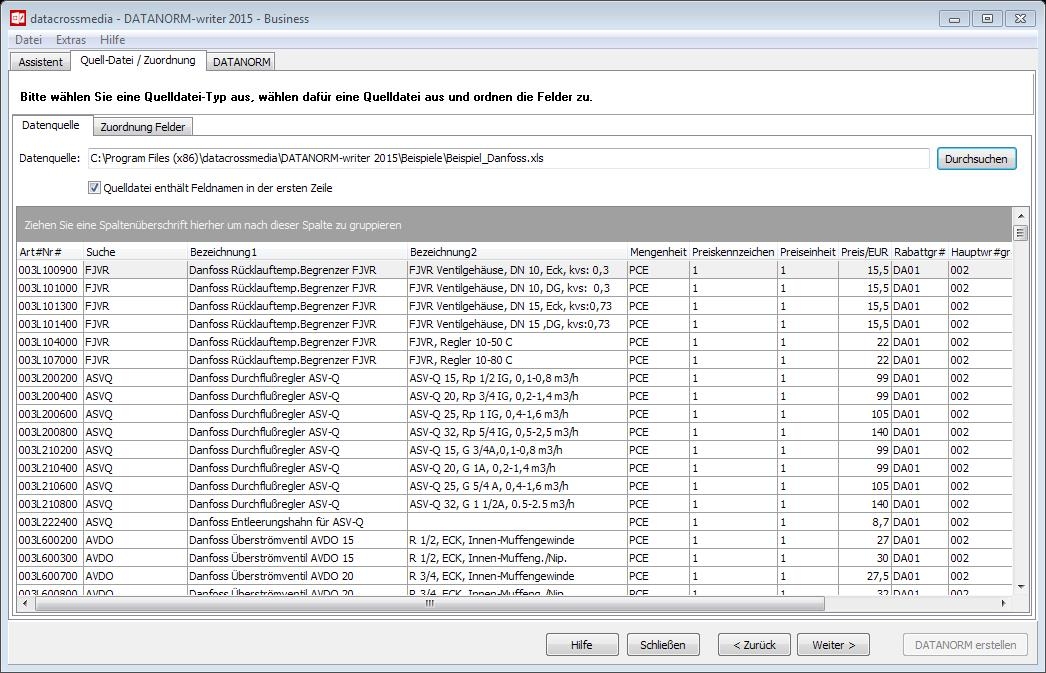1046x673 pixels.
Task: Select cell 003L600200
Action: [x=48, y=540]
